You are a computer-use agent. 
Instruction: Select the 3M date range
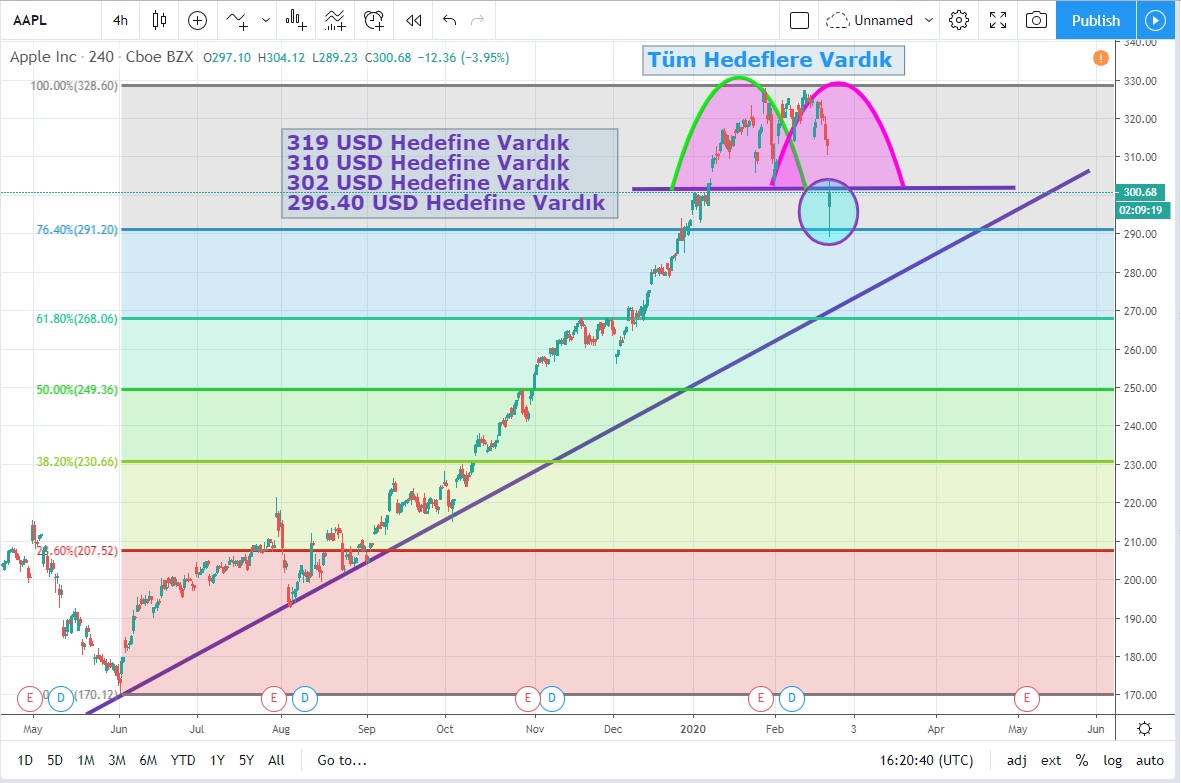(x=117, y=760)
